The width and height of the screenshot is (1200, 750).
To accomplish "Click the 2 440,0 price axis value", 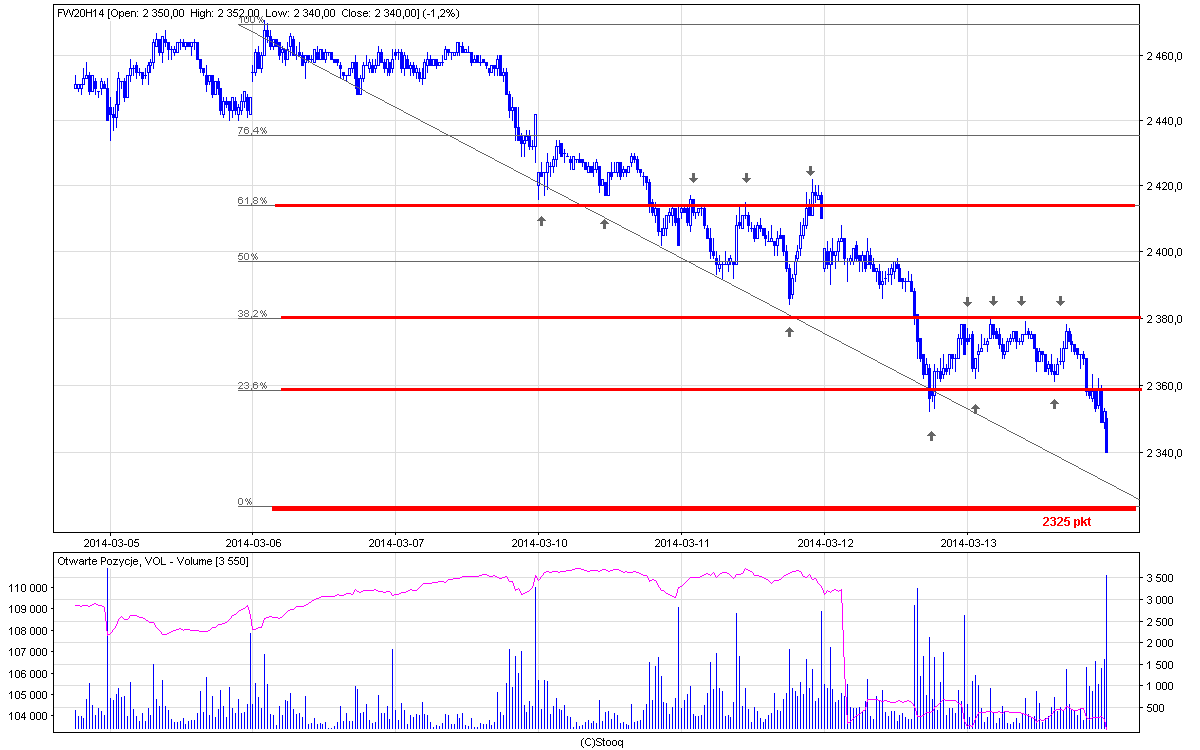I will point(1166,121).
